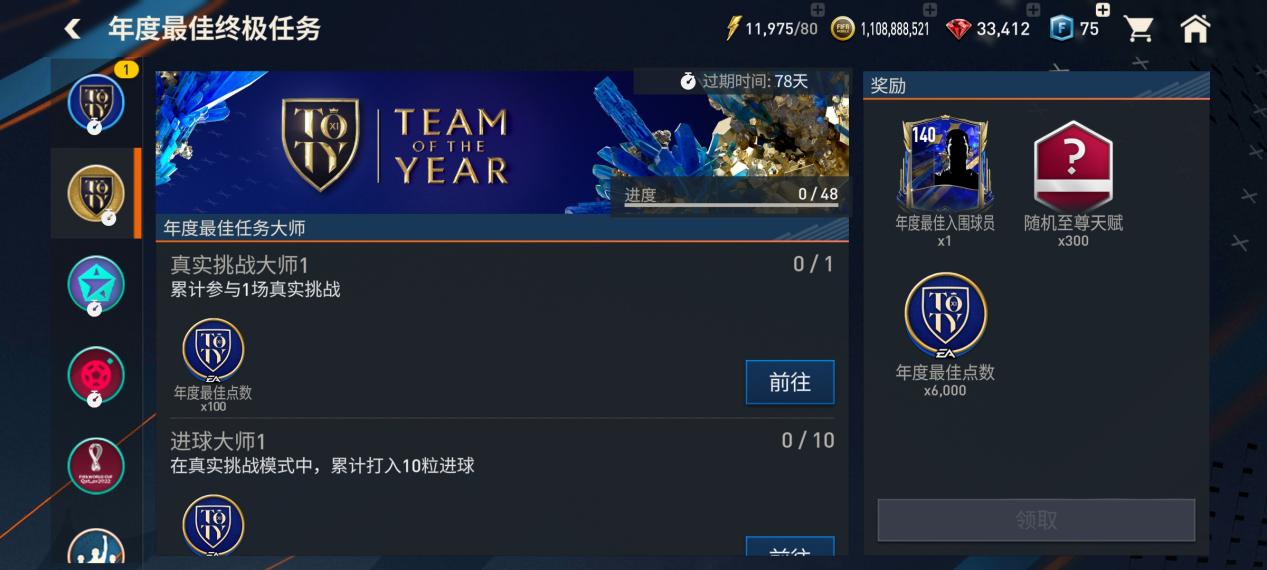Viewport: 1267px width, 570px height.
Task: Select the blue TOTY badge with notification
Action: pos(96,102)
